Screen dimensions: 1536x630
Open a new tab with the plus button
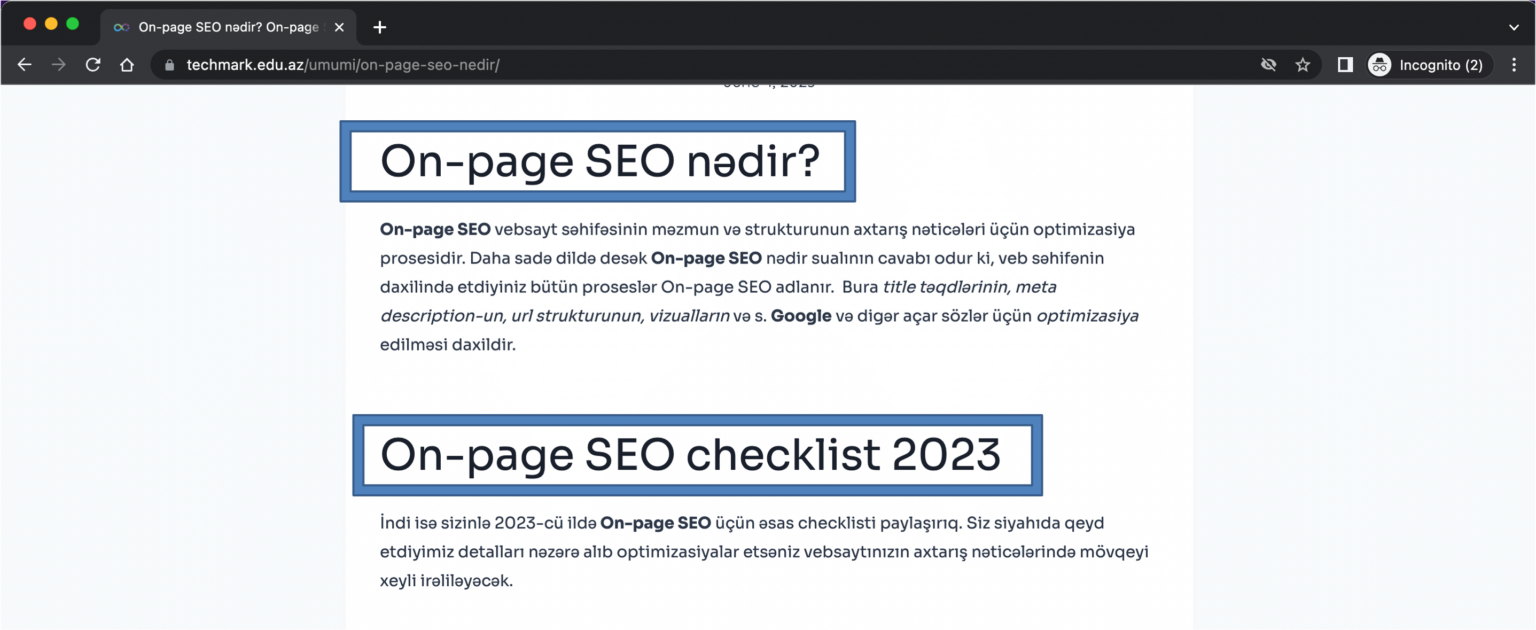point(379,27)
